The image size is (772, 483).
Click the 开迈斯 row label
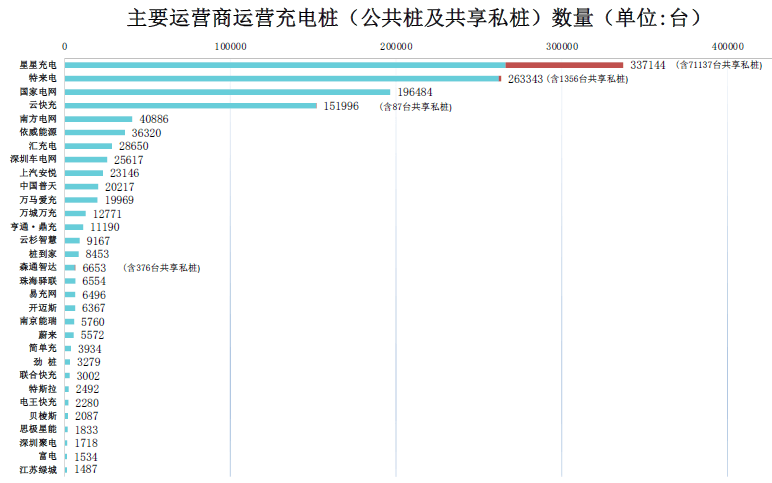tap(43, 308)
